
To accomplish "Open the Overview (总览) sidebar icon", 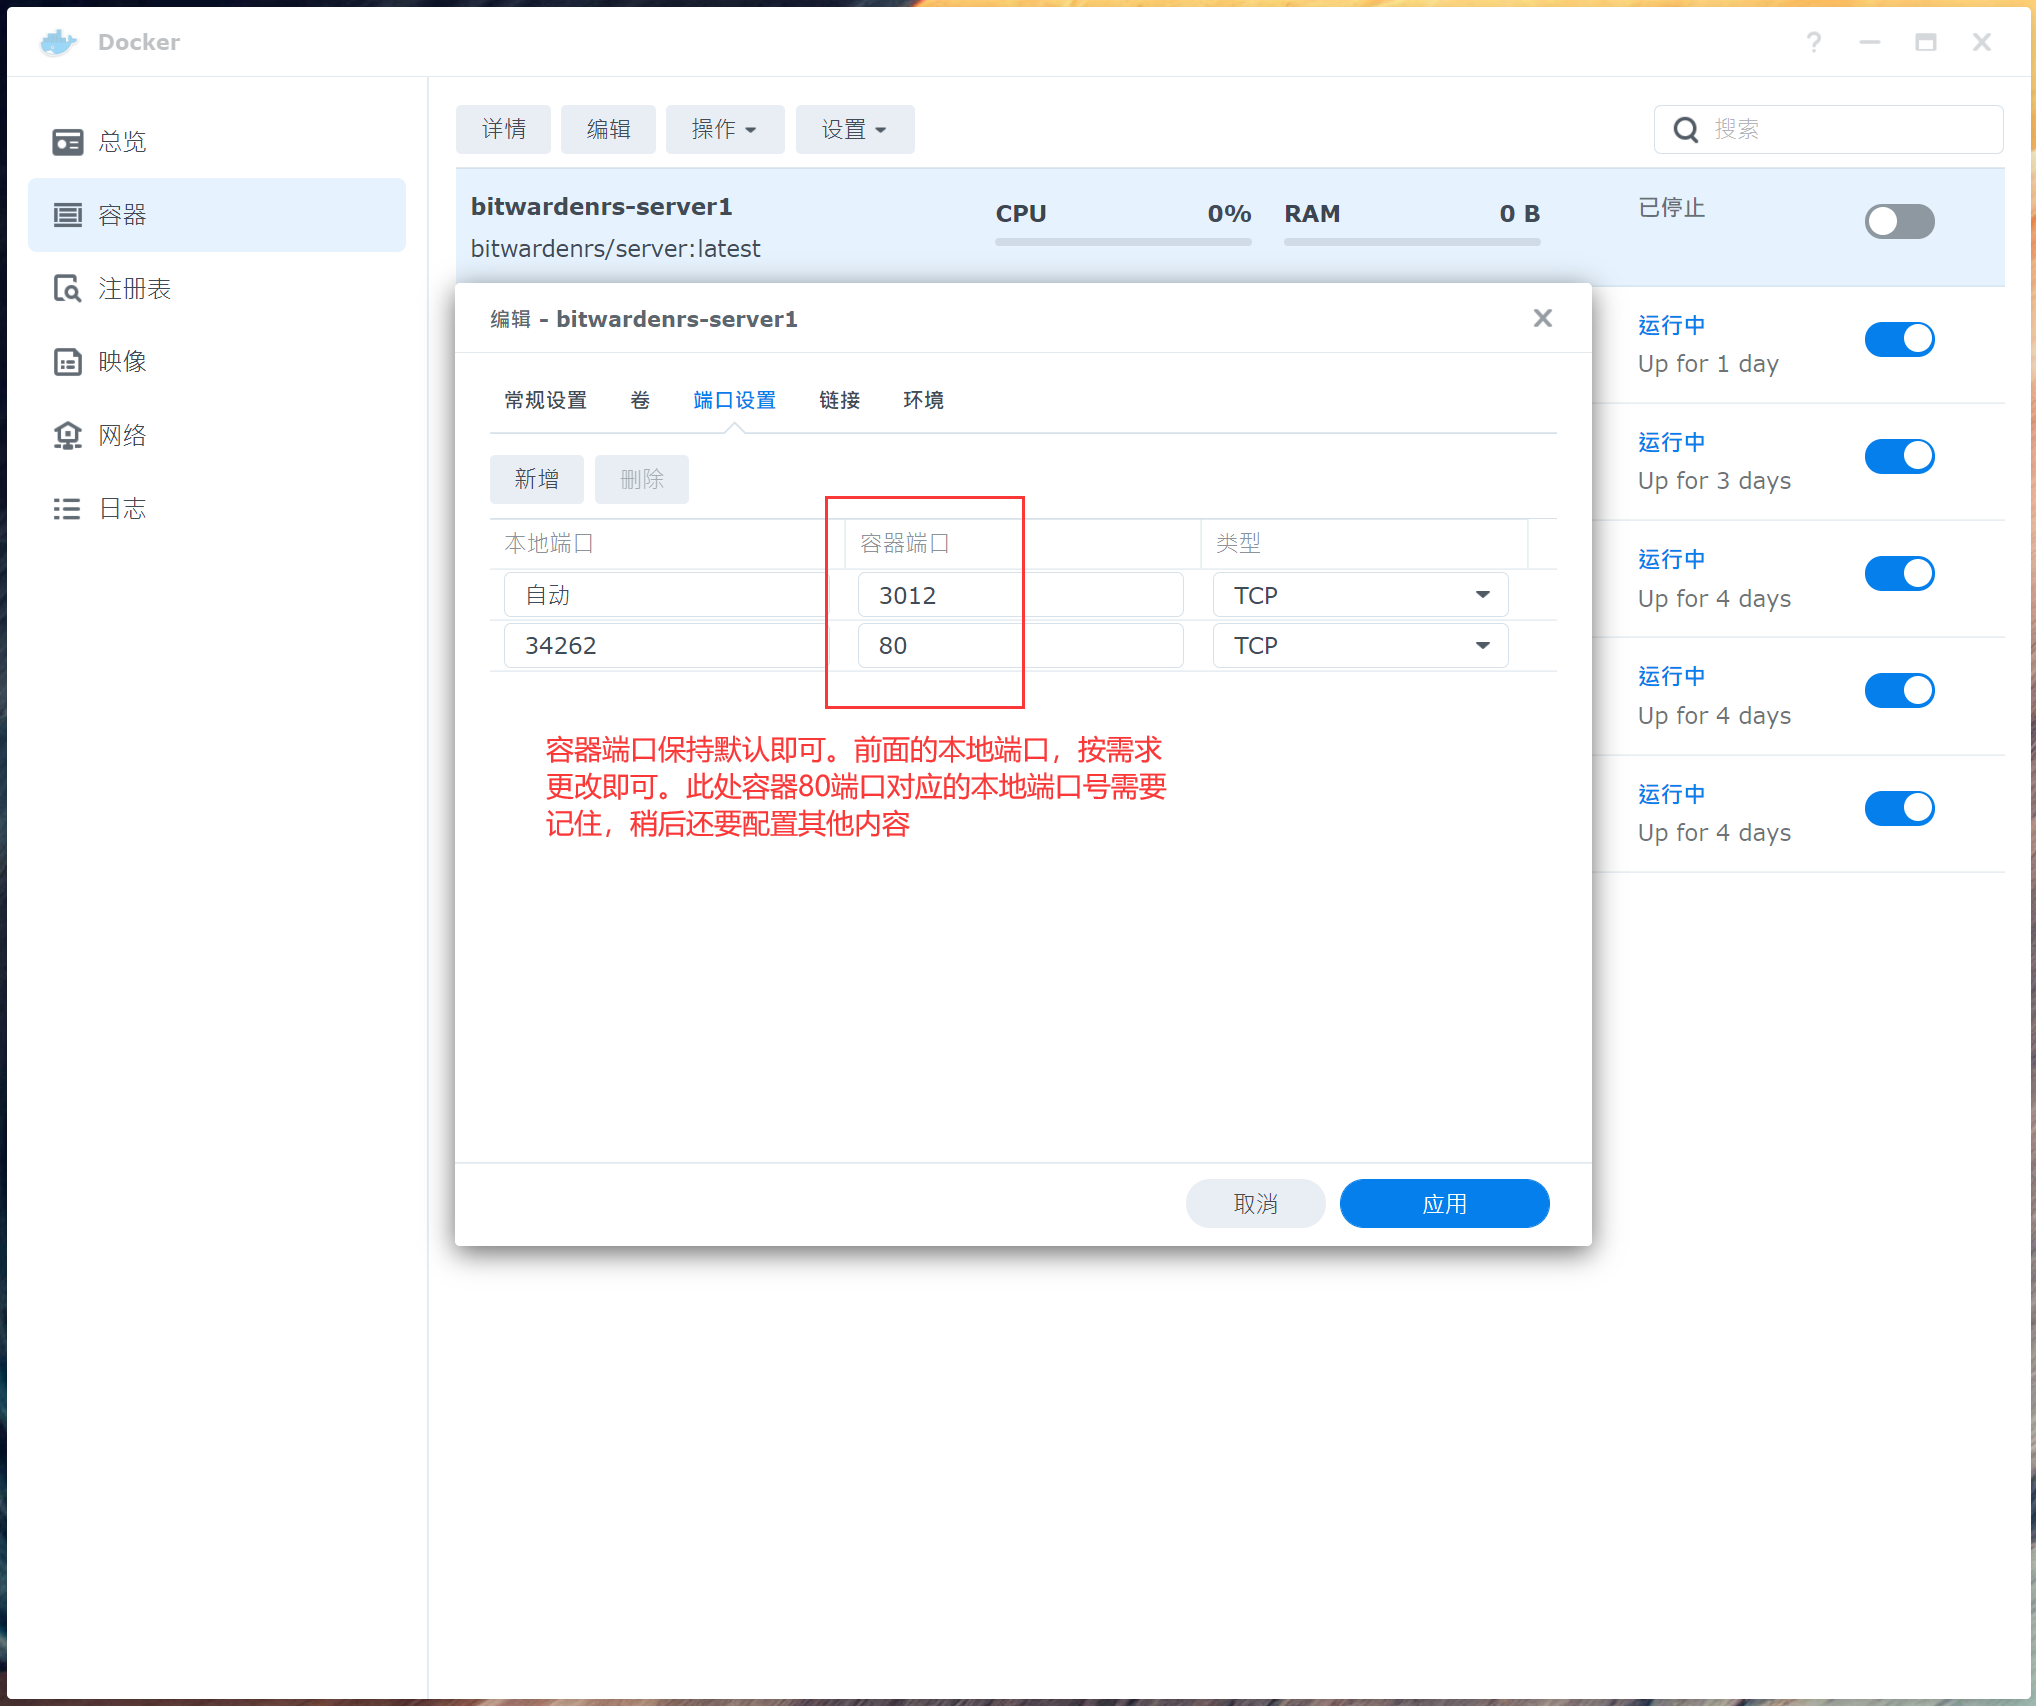I will 67,142.
